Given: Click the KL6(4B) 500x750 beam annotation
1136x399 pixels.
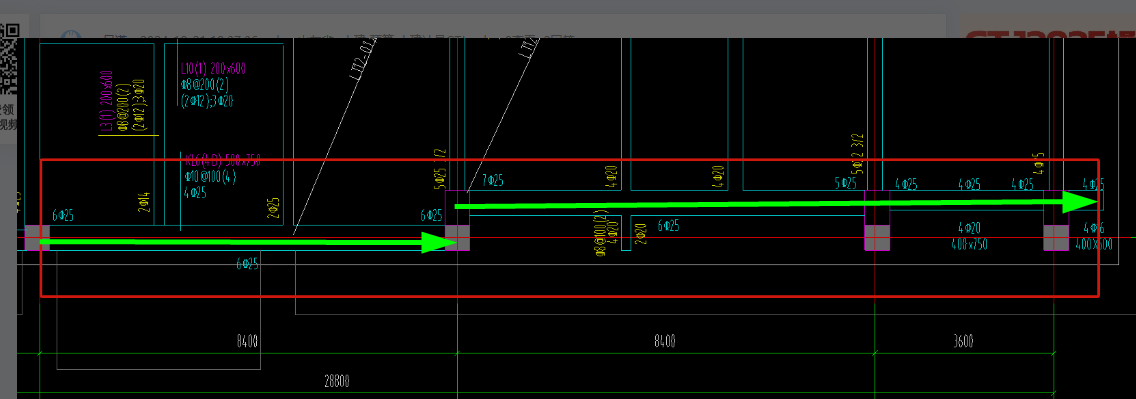Looking at the screenshot, I should tap(222, 161).
